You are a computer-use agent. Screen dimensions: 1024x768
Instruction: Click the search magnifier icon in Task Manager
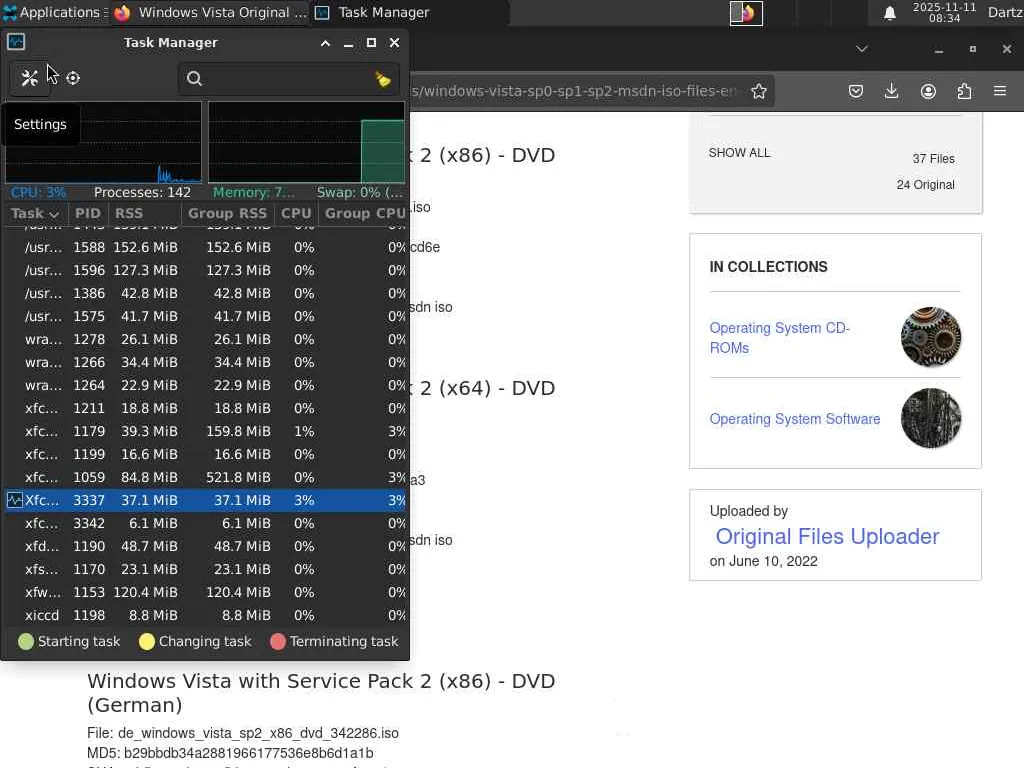[x=194, y=79]
